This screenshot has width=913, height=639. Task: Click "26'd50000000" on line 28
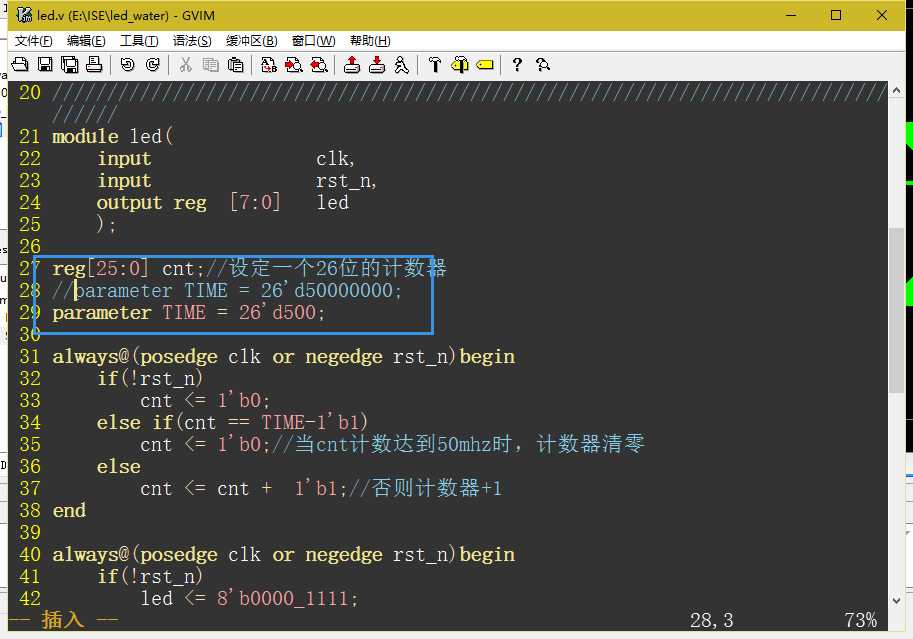click(327, 290)
